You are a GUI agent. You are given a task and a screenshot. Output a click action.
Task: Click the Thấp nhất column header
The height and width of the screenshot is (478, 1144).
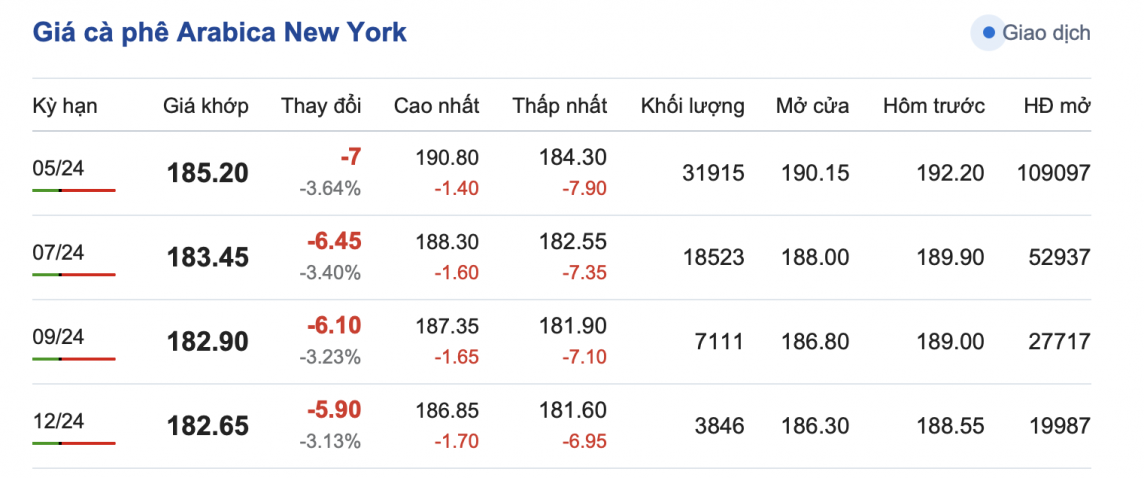tap(560, 105)
